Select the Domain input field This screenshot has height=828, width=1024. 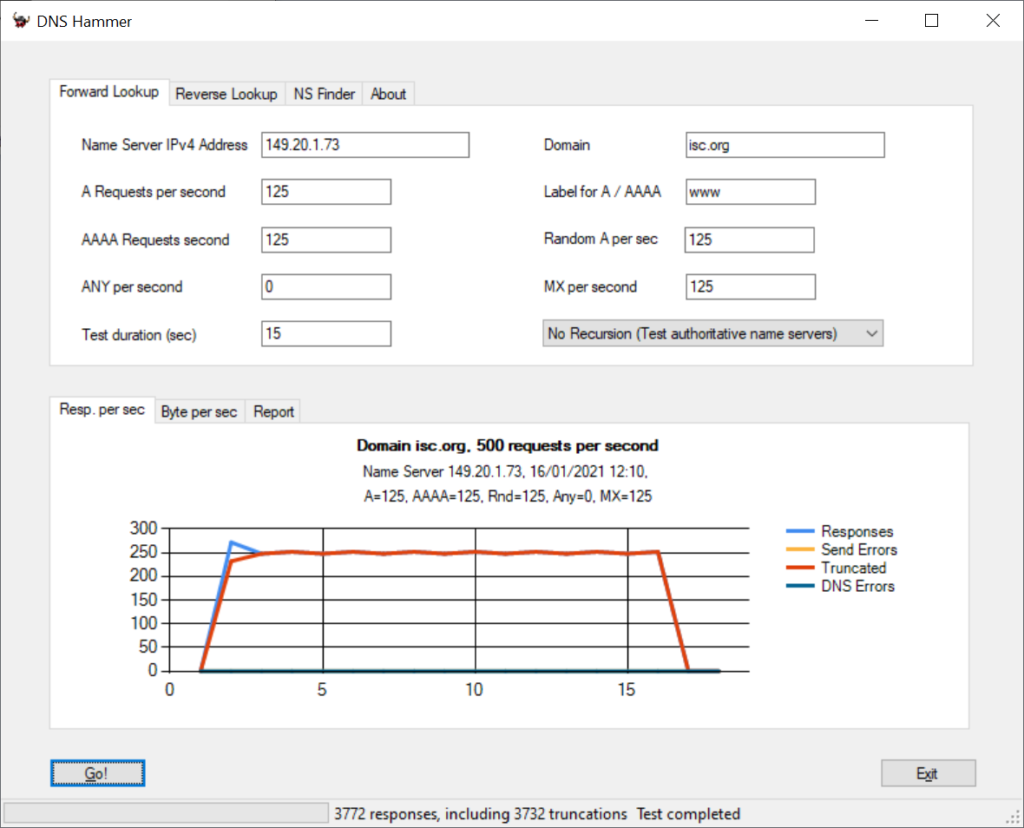784,144
